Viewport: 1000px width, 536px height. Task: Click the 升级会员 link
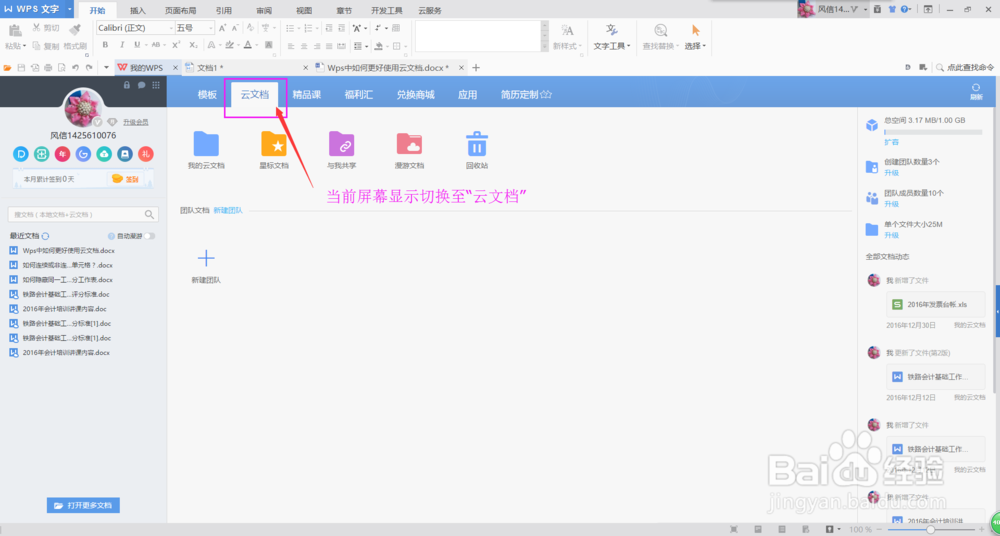point(136,122)
